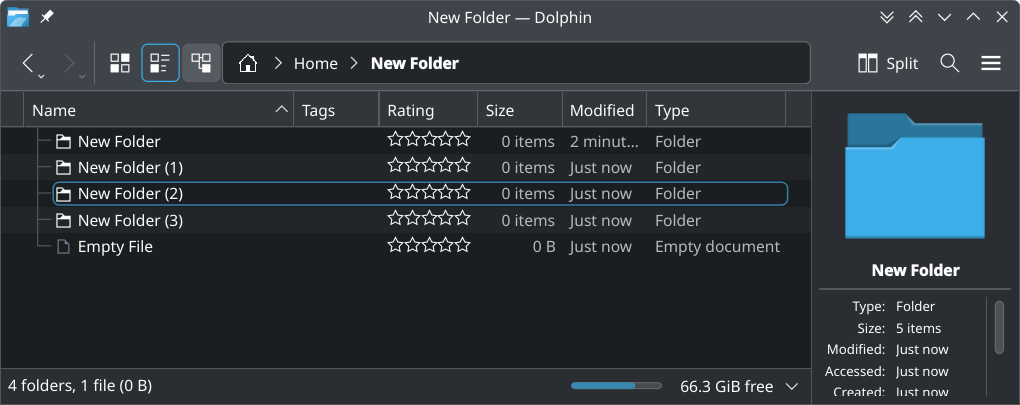
Task: Go back to previous folder
Action: (31, 63)
